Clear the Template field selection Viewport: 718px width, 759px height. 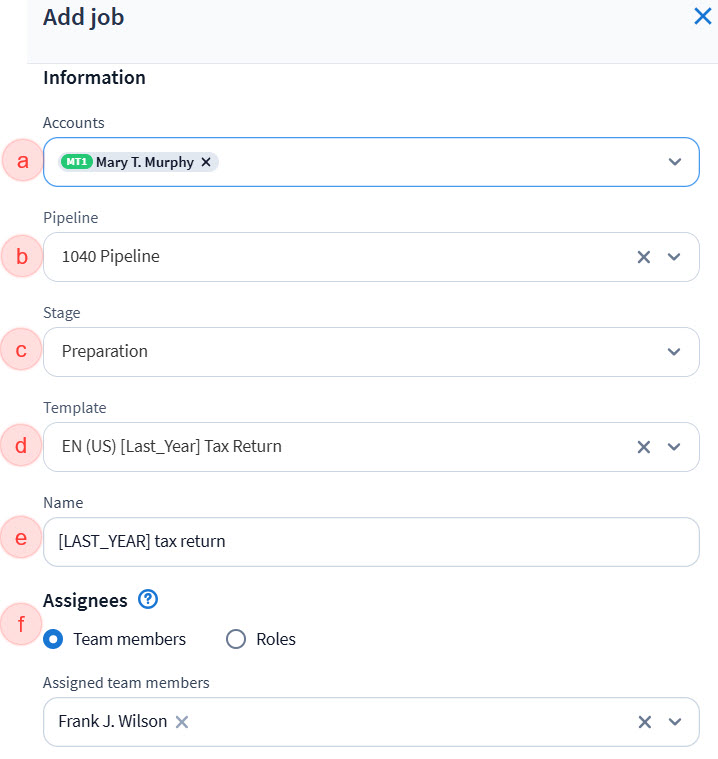pyautogui.click(x=644, y=447)
